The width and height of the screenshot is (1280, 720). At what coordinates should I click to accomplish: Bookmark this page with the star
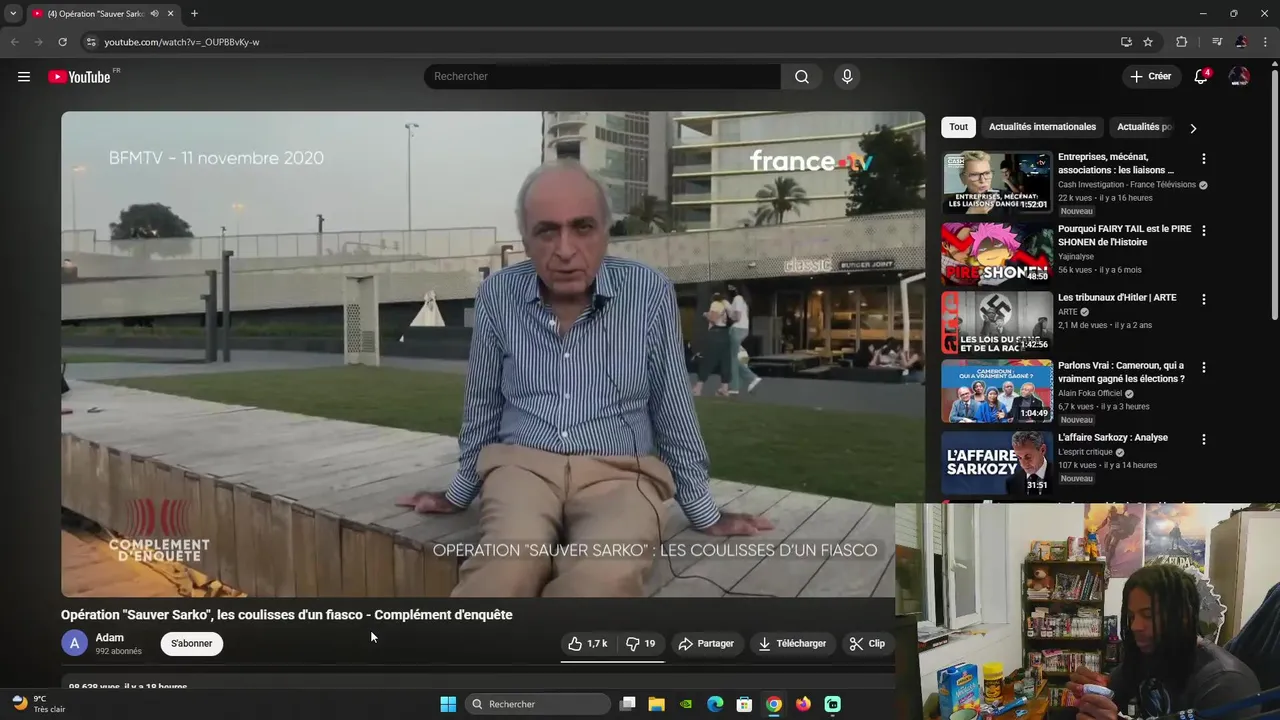point(1148,42)
